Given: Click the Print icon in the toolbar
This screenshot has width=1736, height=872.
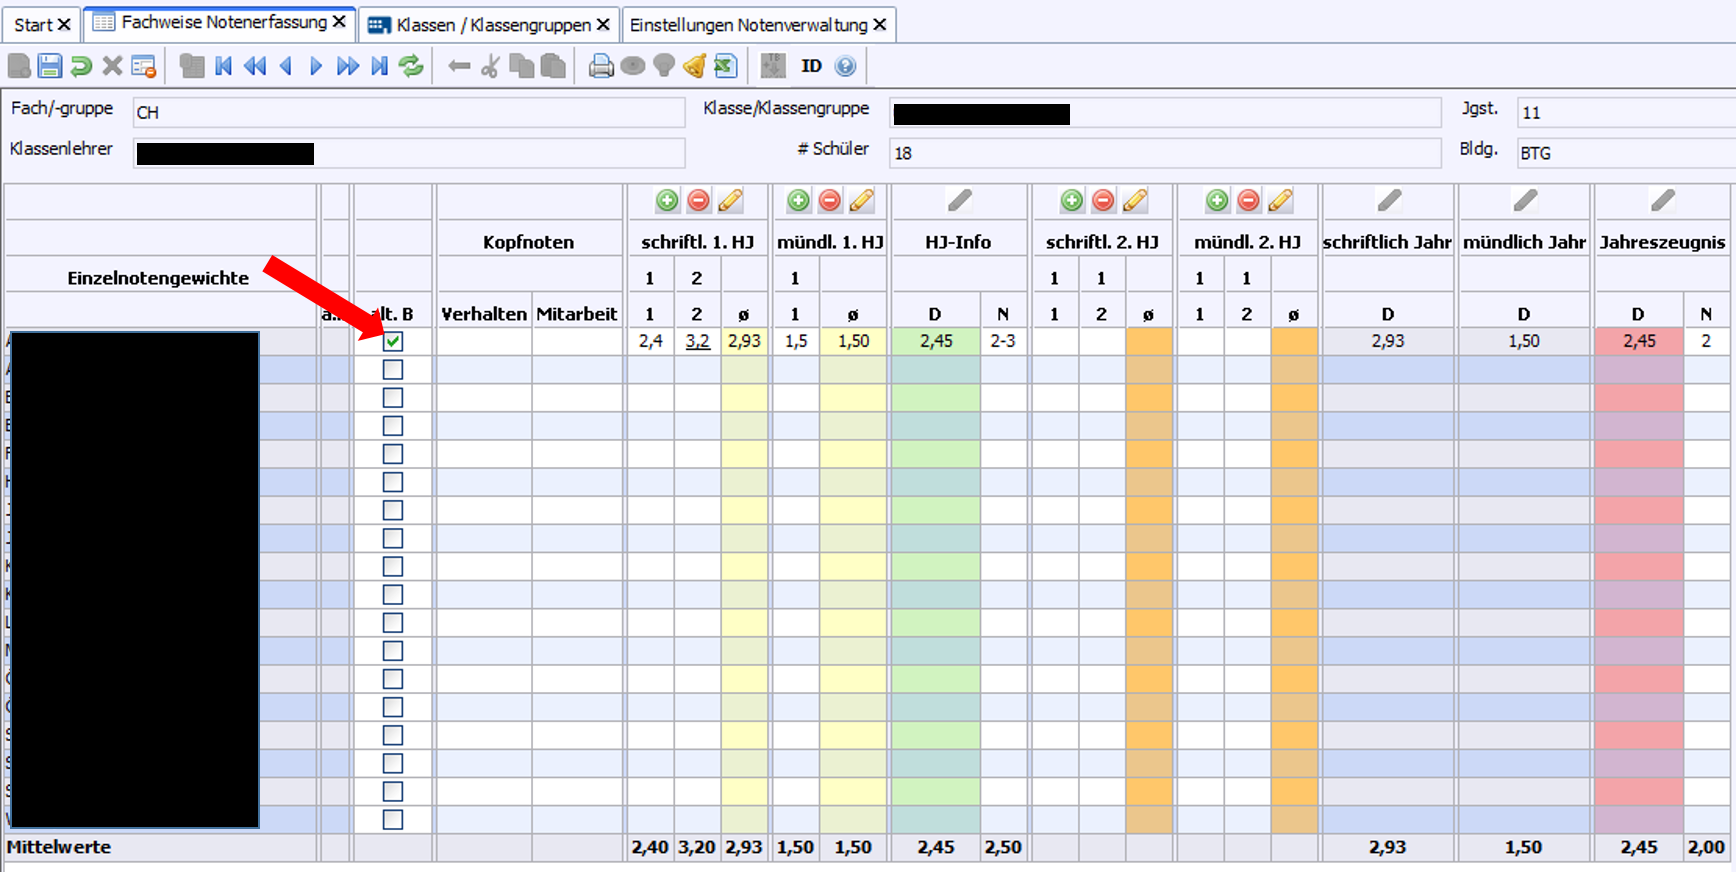Looking at the screenshot, I should pos(601,66).
